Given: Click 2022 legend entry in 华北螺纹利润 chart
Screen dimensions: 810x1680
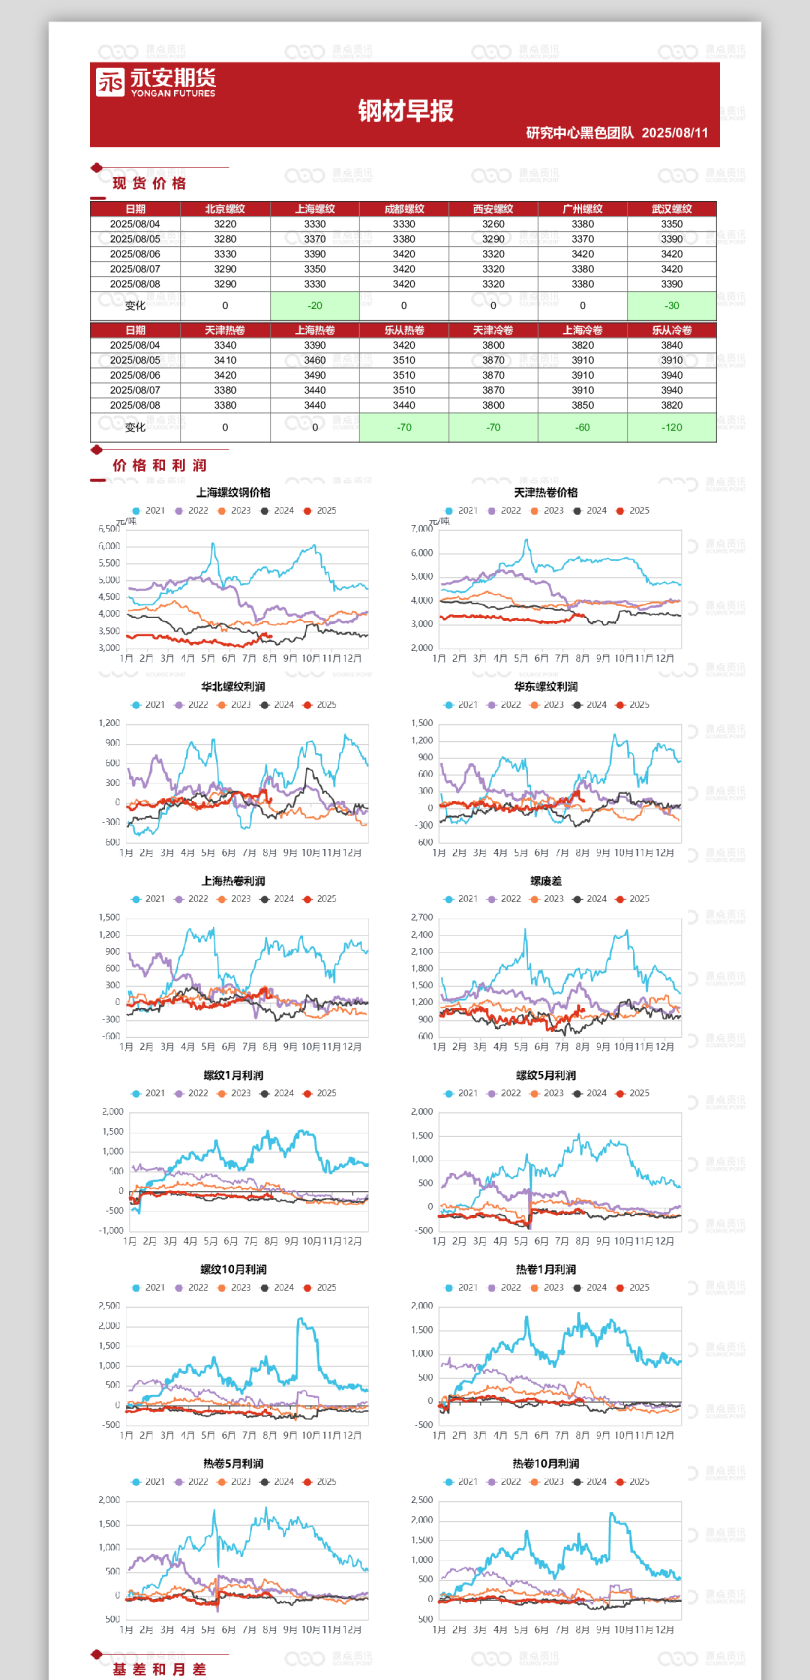Looking at the screenshot, I should point(192,705).
